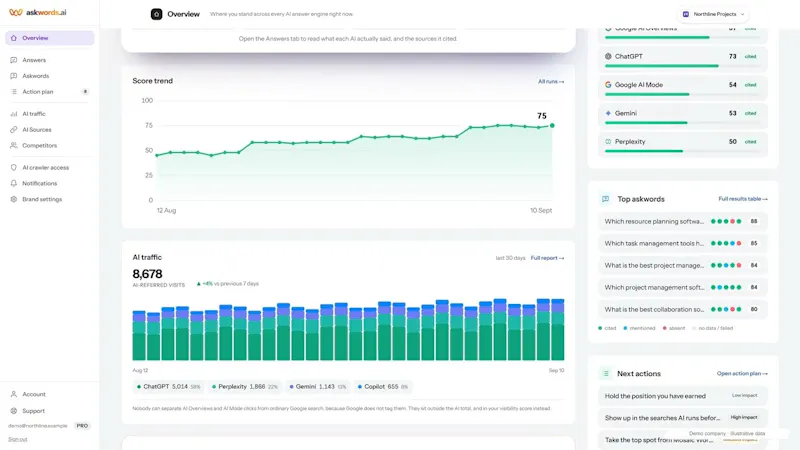Click the High impact tag

click(x=744, y=417)
